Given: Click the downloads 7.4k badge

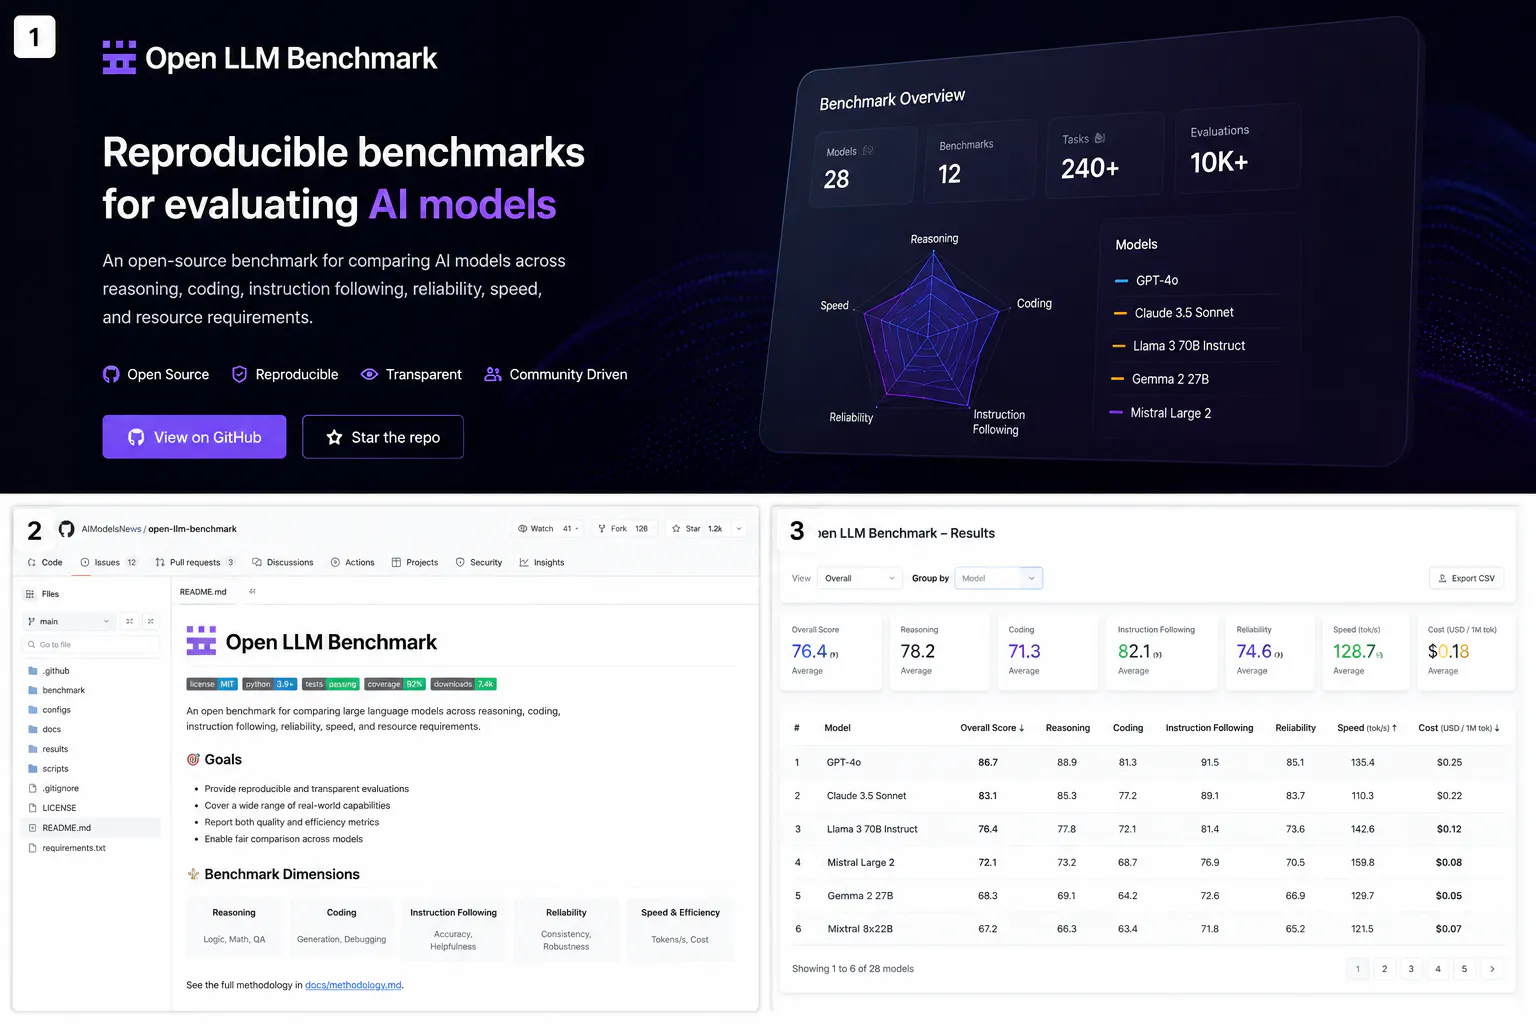Looking at the screenshot, I should coord(463,684).
